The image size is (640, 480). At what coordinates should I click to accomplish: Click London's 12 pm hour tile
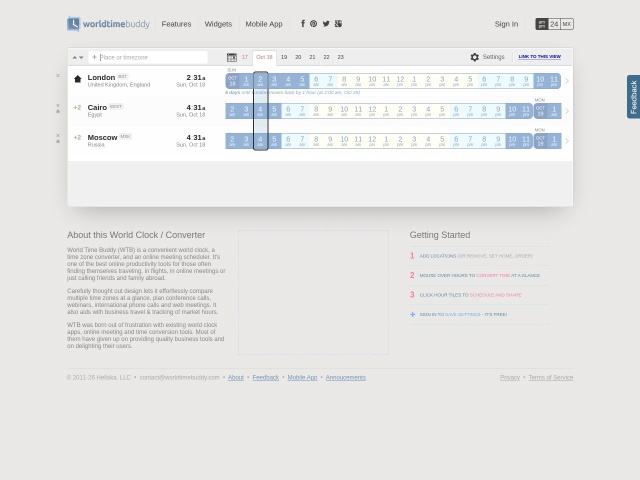pos(400,81)
